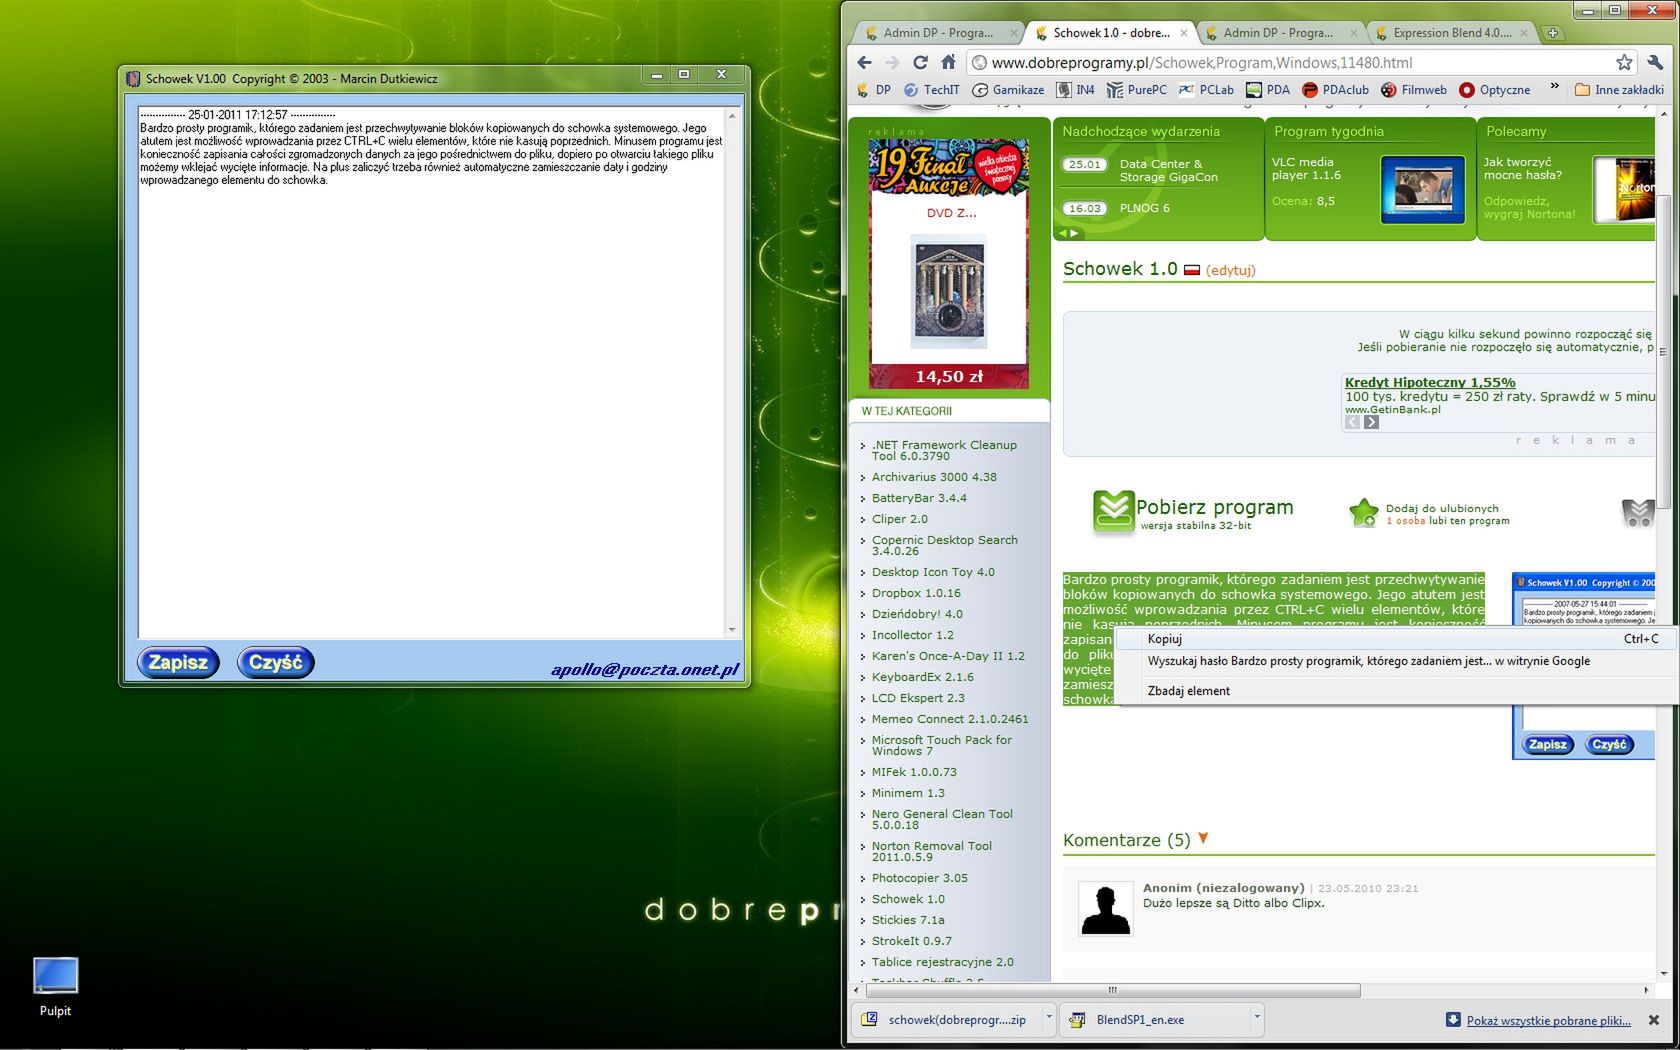Click Schowek window title icon
Image resolution: width=1680 pixels, height=1050 pixels.
click(x=133, y=78)
